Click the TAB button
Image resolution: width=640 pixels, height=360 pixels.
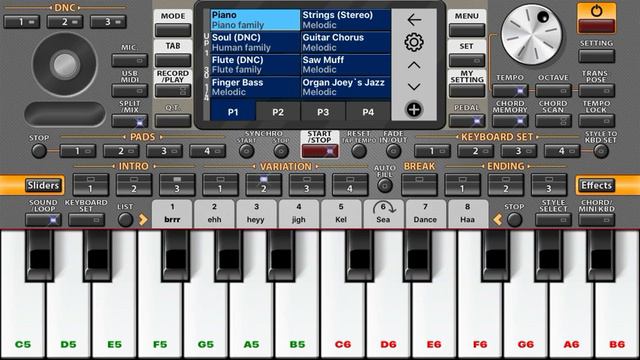click(x=173, y=60)
